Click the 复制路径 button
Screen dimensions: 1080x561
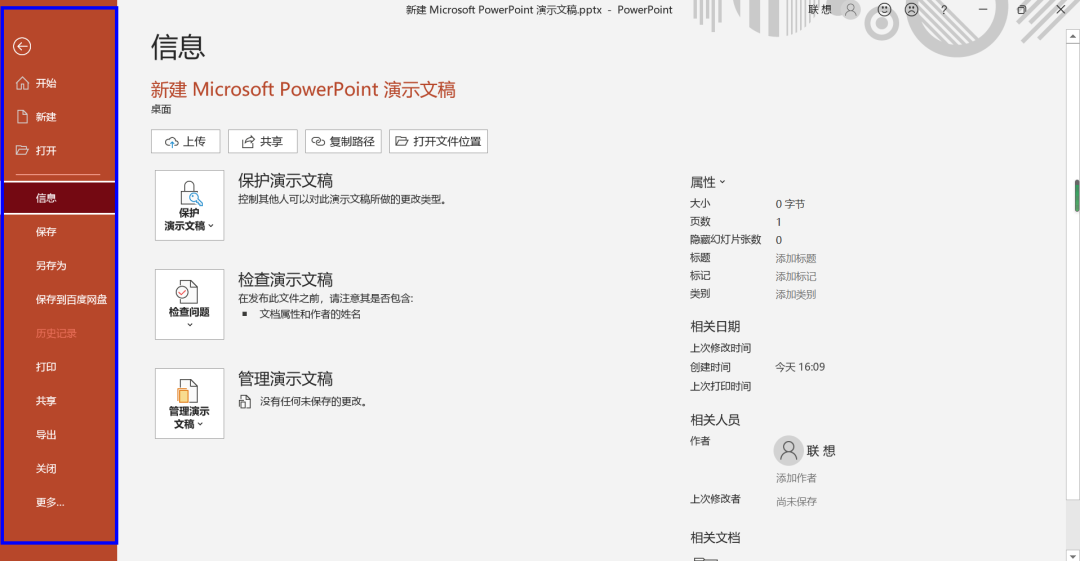pos(343,141)
